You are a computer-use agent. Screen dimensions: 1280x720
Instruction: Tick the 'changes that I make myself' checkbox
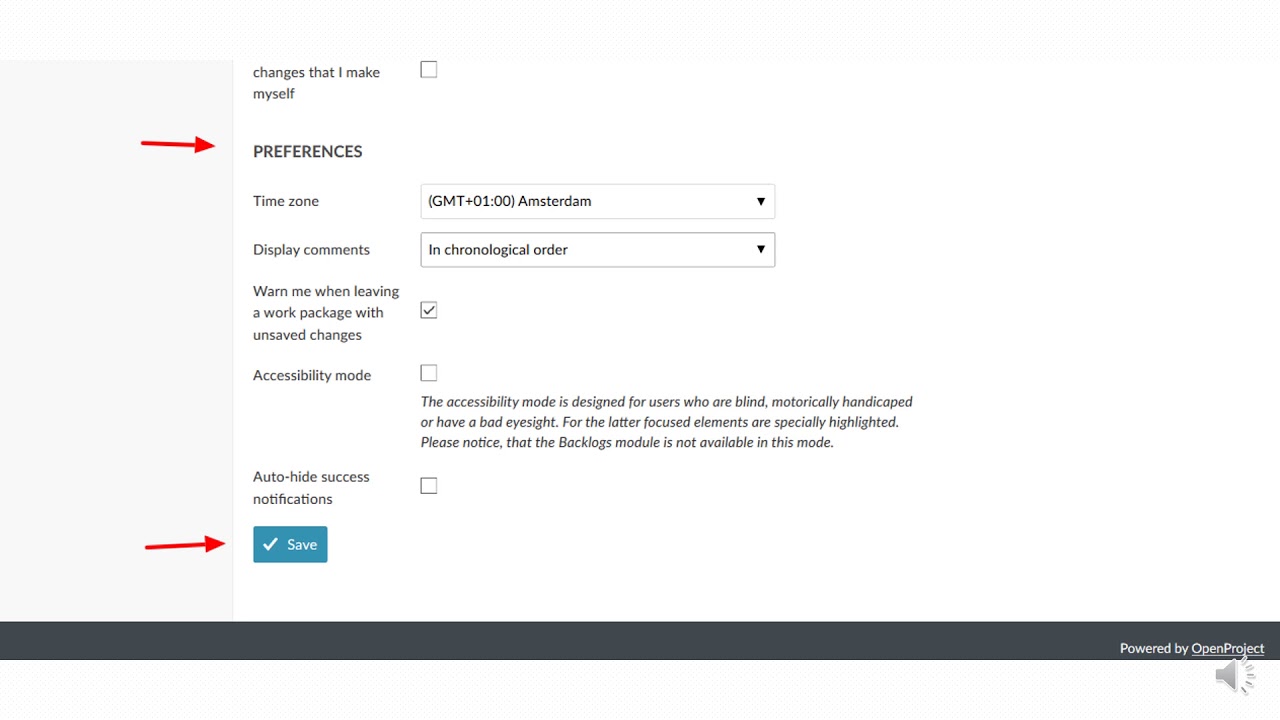pyautogui.click(x=429, y=70)
